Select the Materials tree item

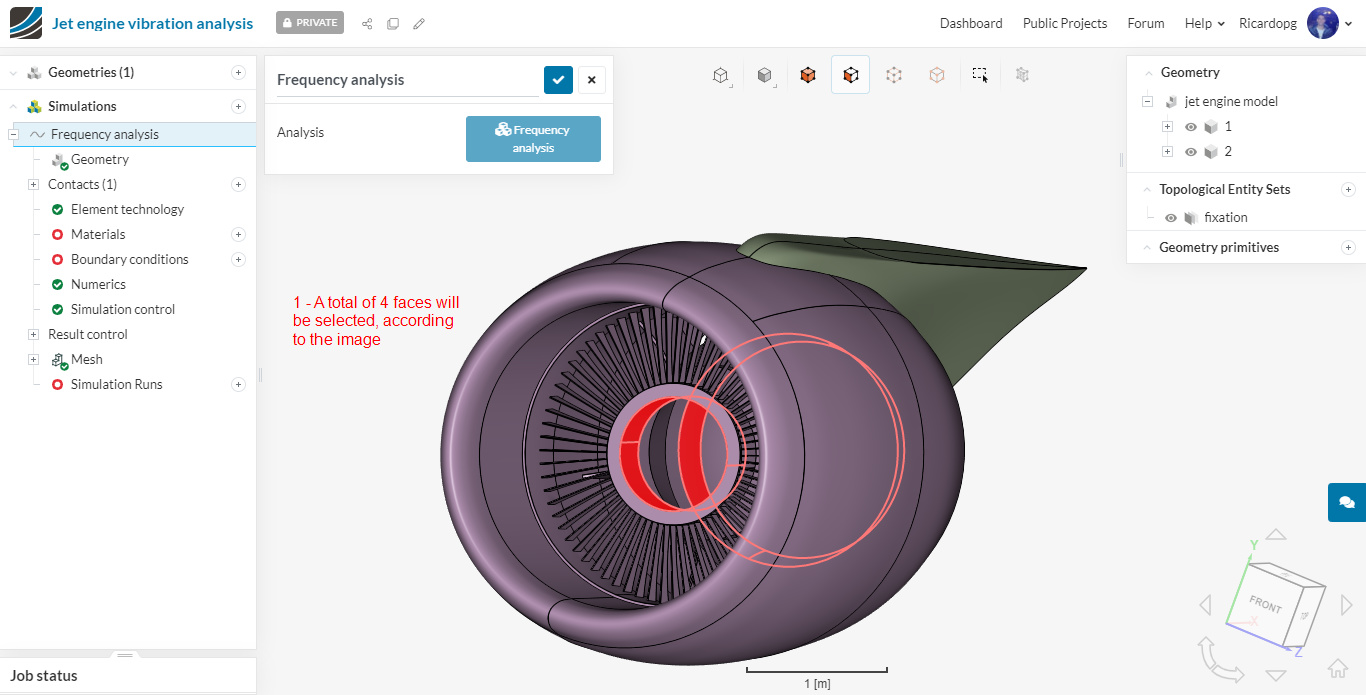tap(98, 234)
